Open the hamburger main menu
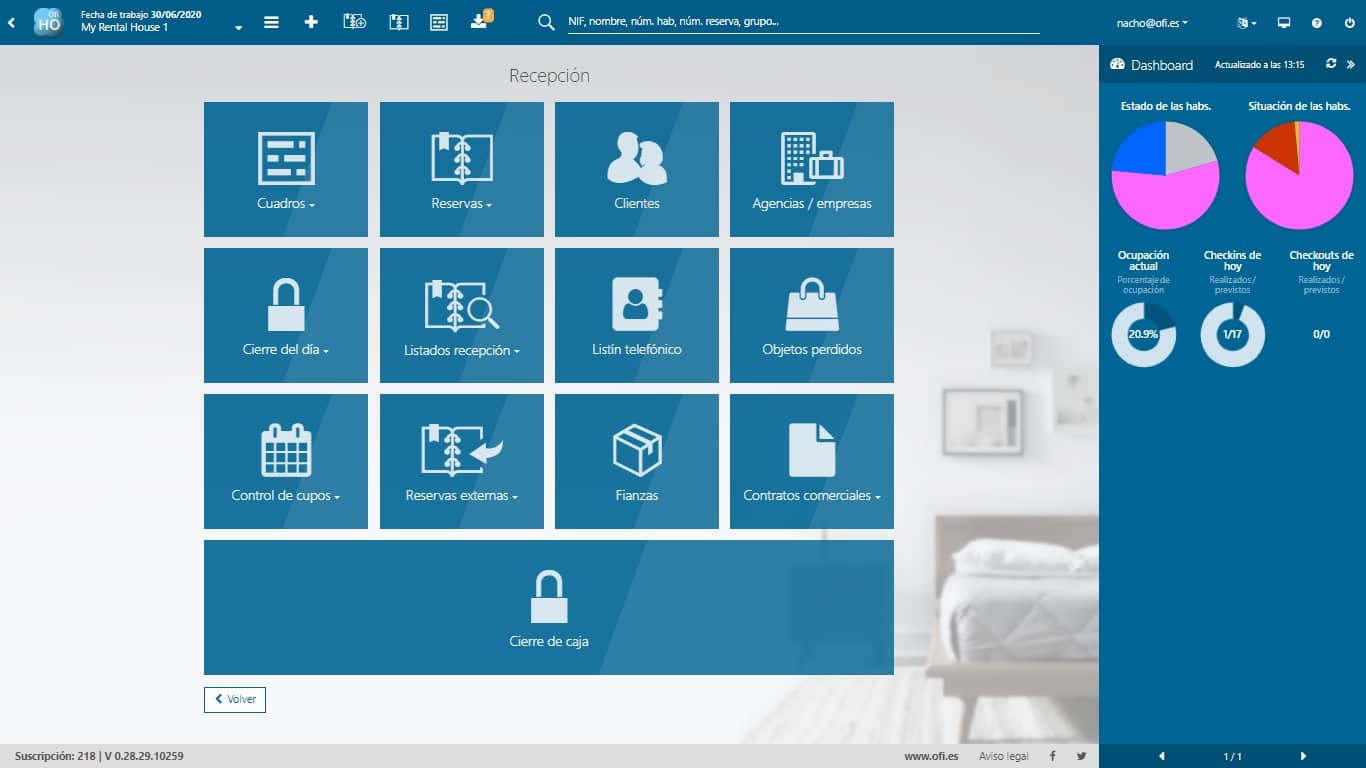 coord(271,20)
